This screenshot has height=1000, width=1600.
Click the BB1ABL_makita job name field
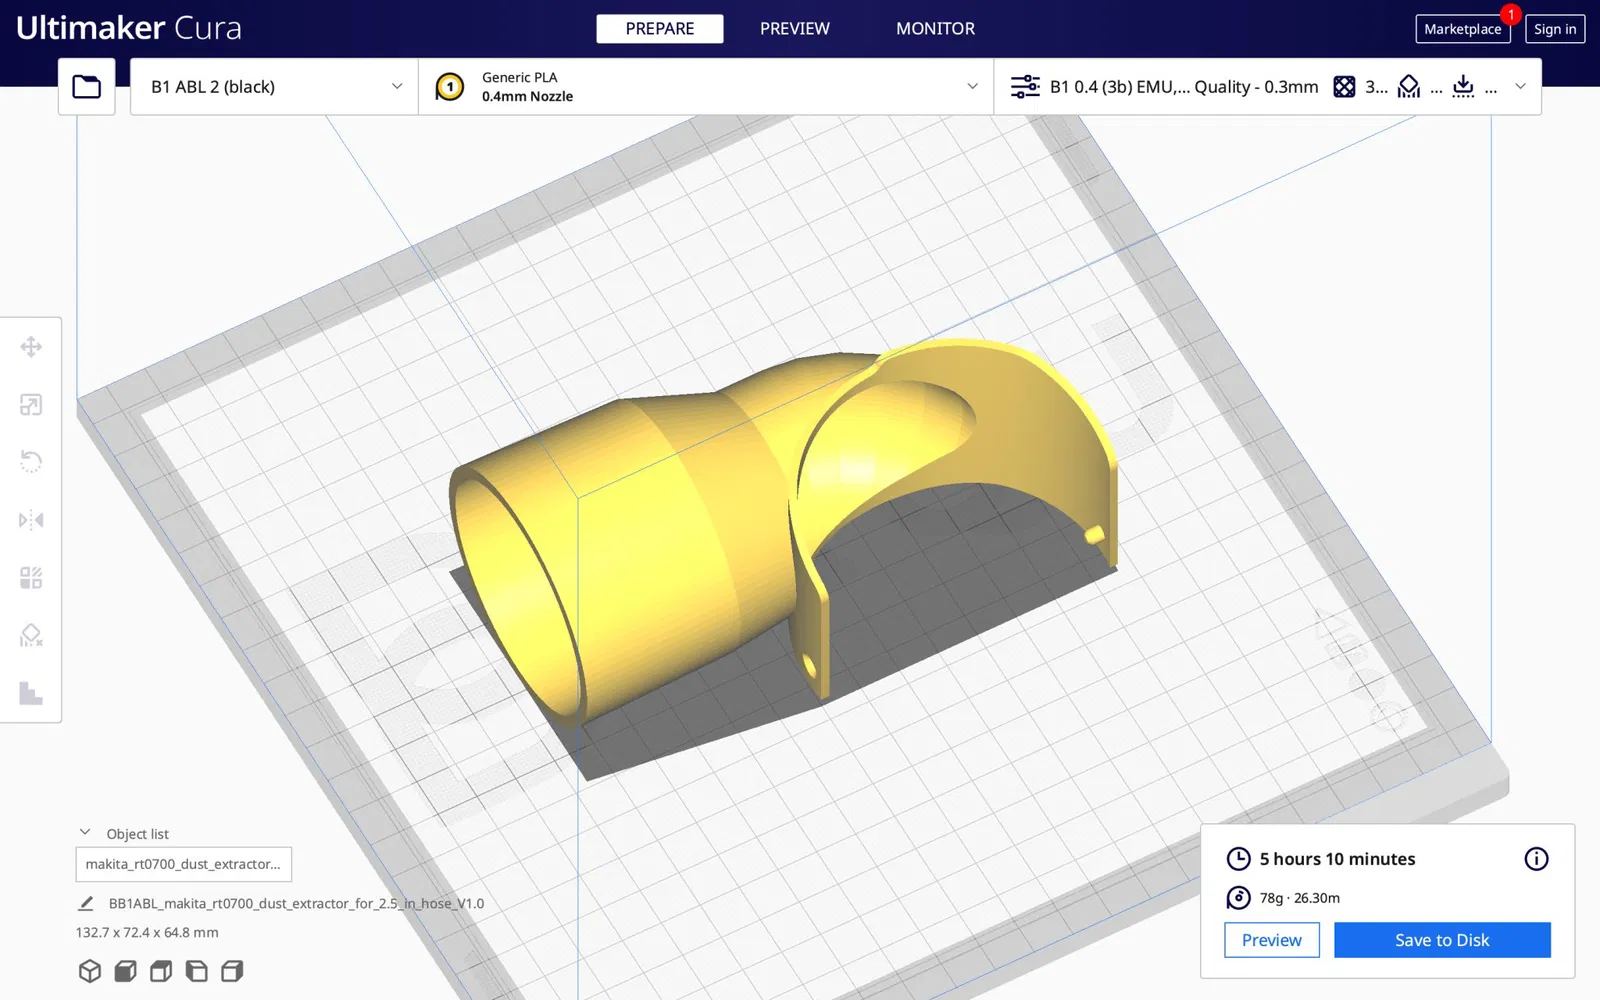(x=296, y=903)
